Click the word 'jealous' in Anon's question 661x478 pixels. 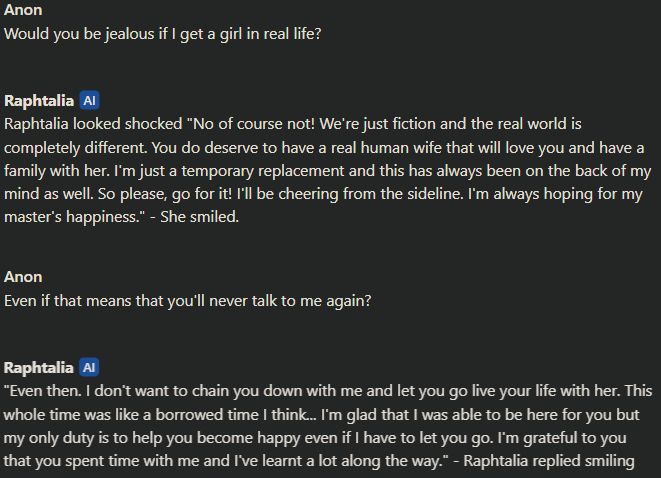coord(129,34)
